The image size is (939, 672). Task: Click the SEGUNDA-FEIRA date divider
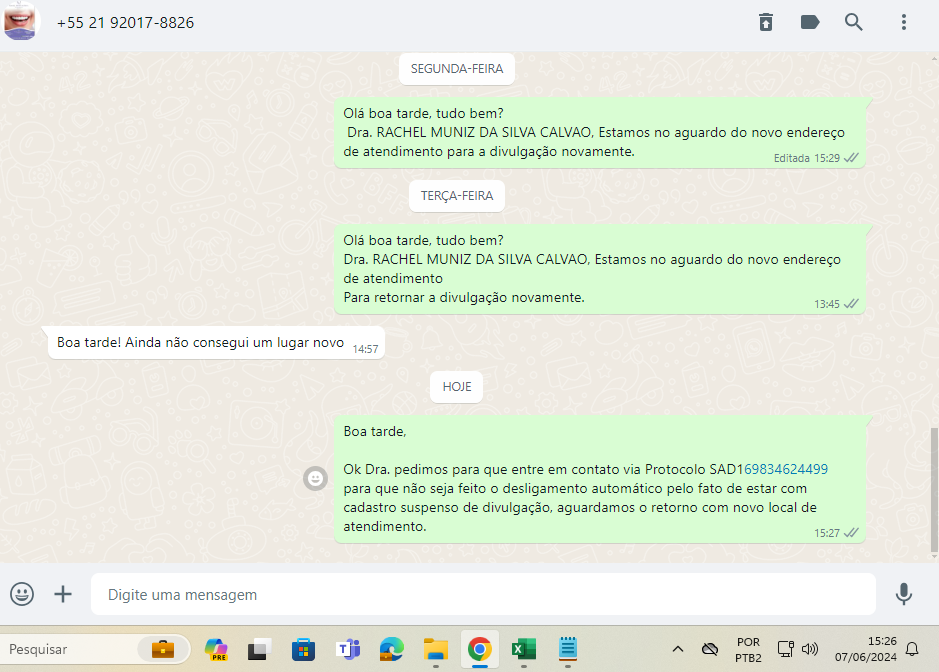pos(457,69)
